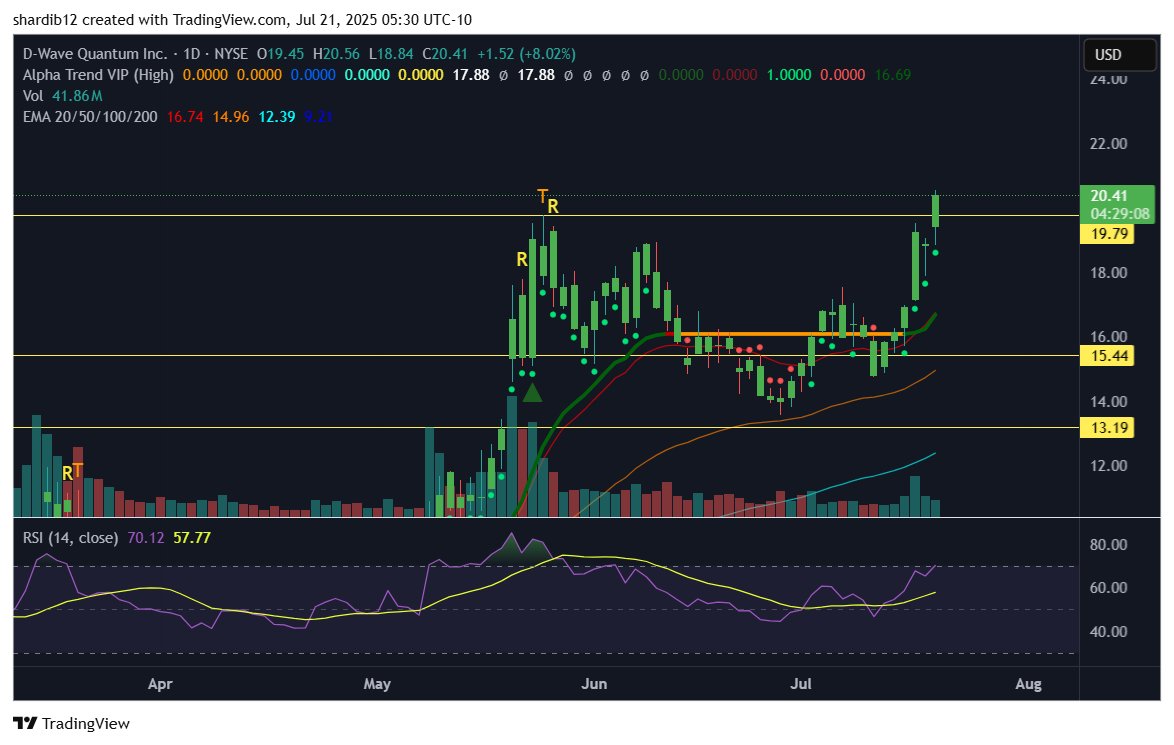The width and height of the screenshot is (1174, 745).
Task: Click the red 16.74 EMA 20 value
Action: [185, 117]
